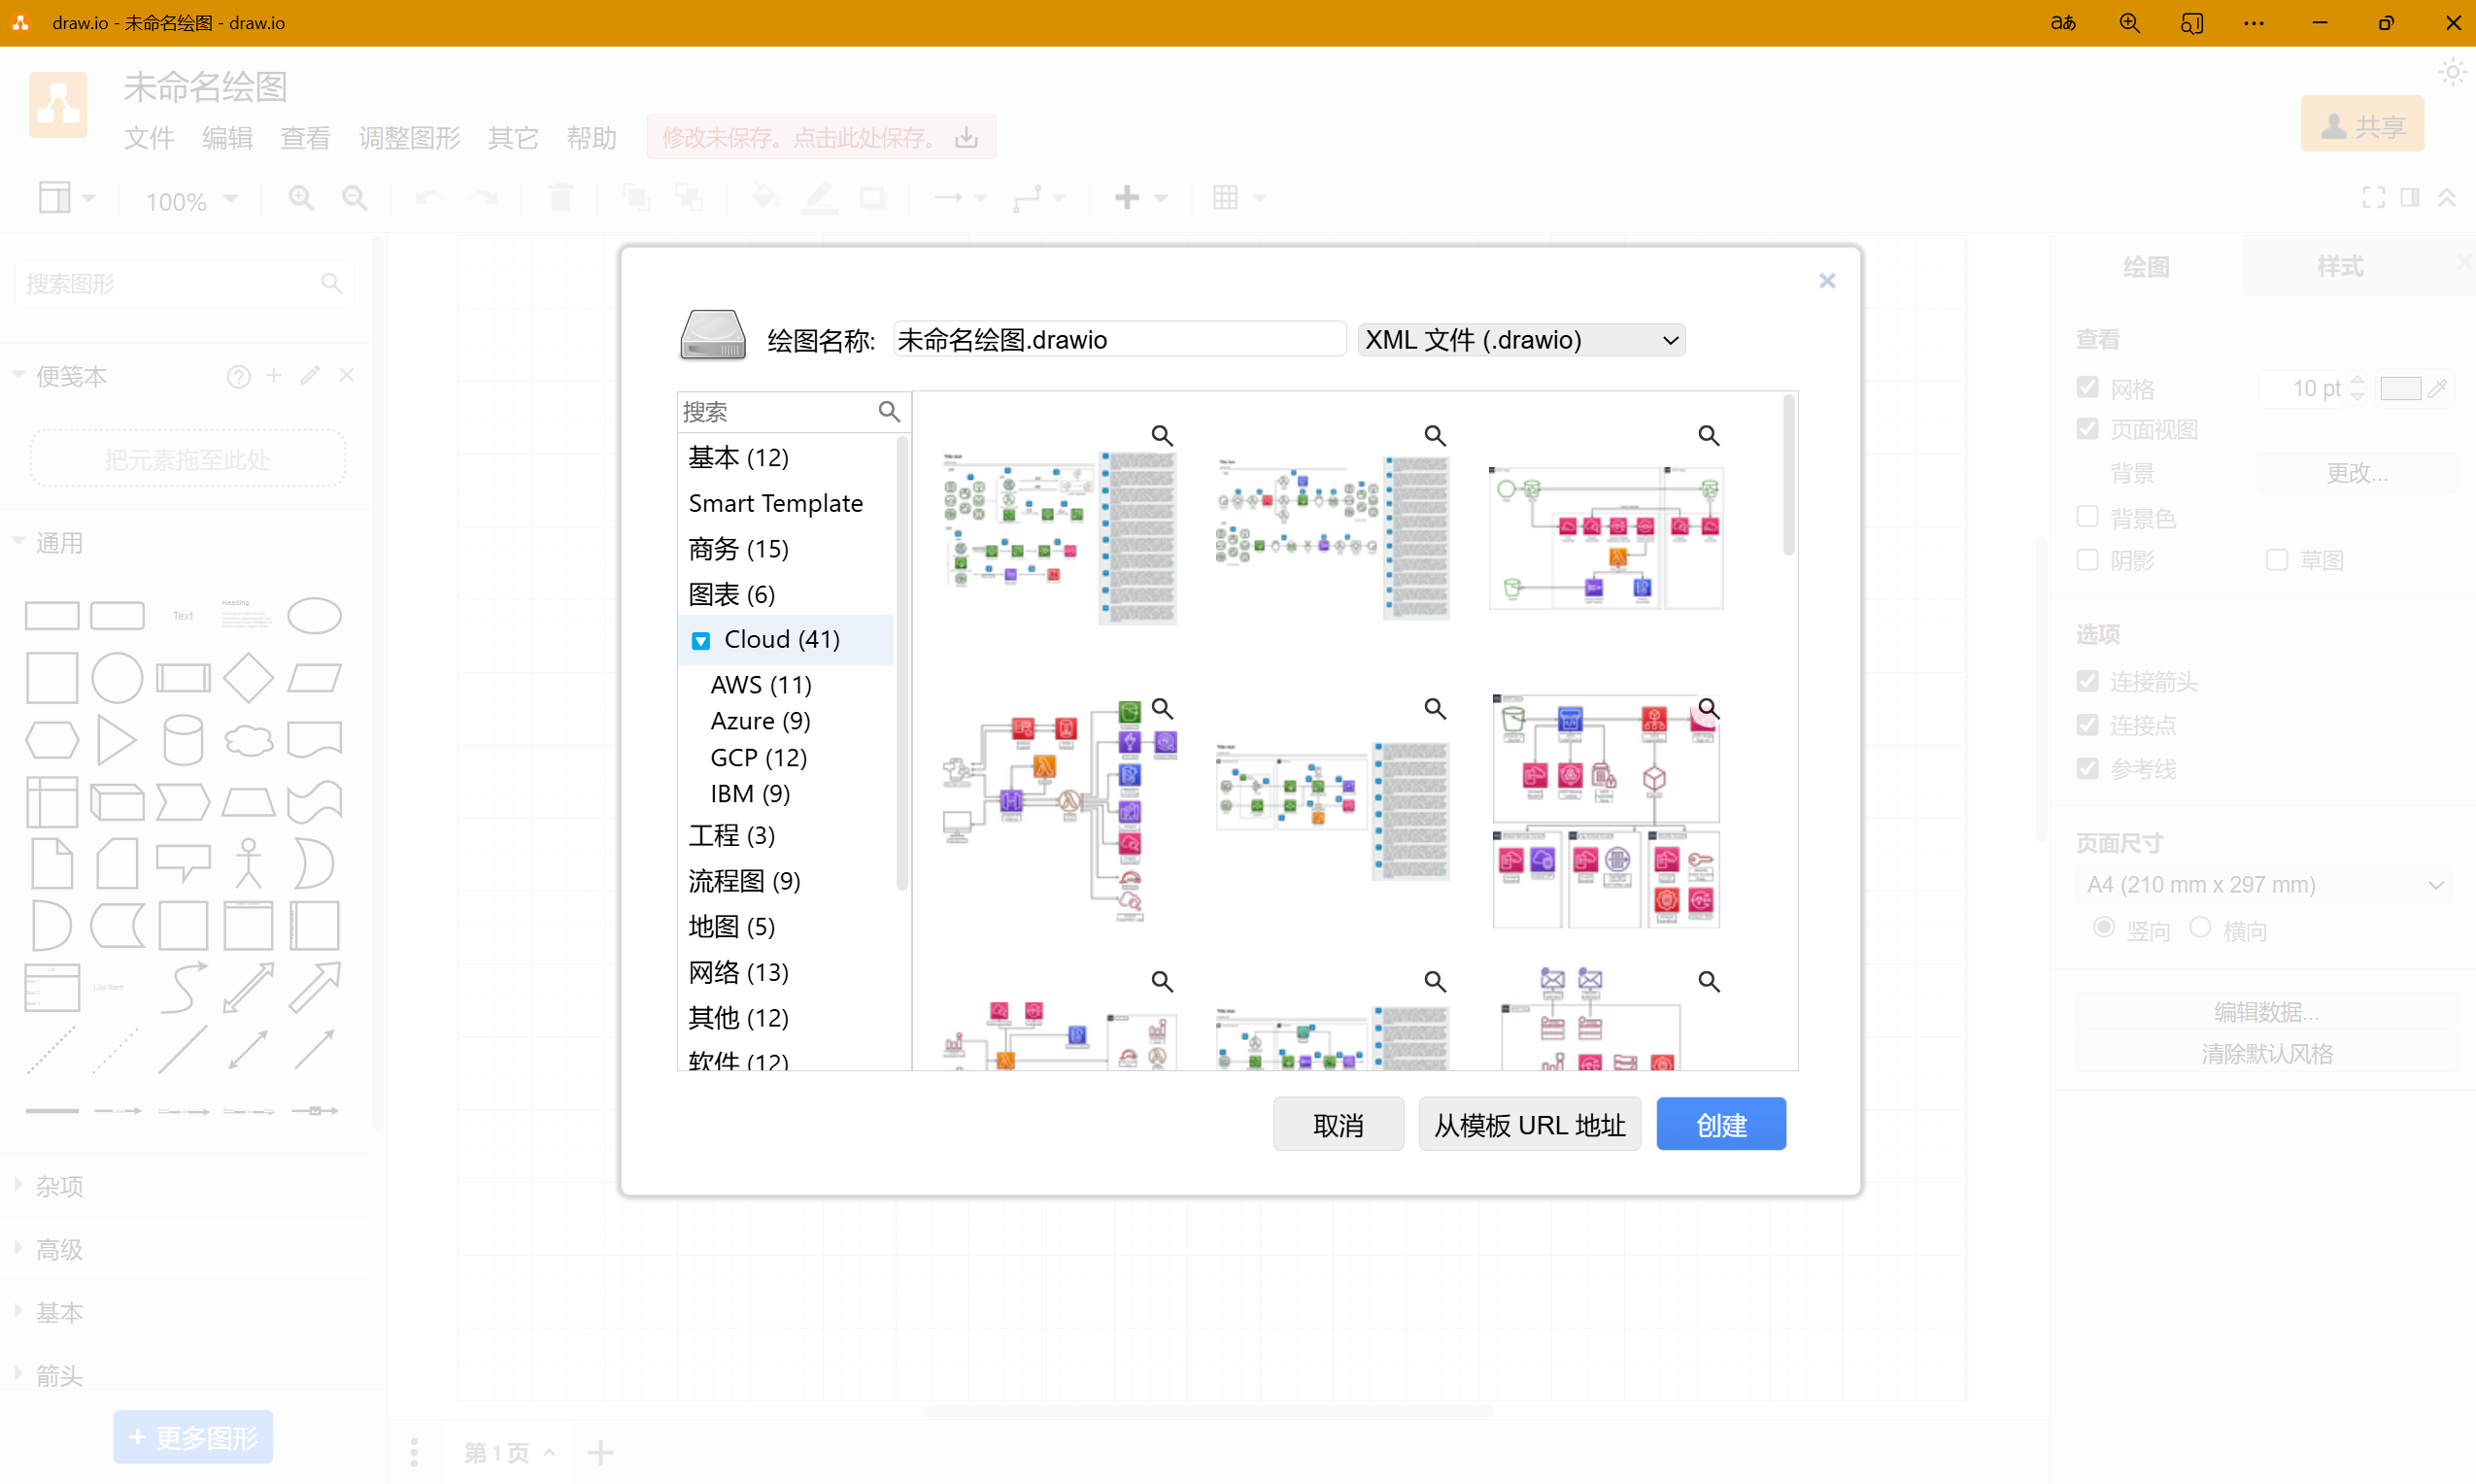Click the line color pen icon
This screenshot has width=2476, height=1484.
(x=818, y=198)
